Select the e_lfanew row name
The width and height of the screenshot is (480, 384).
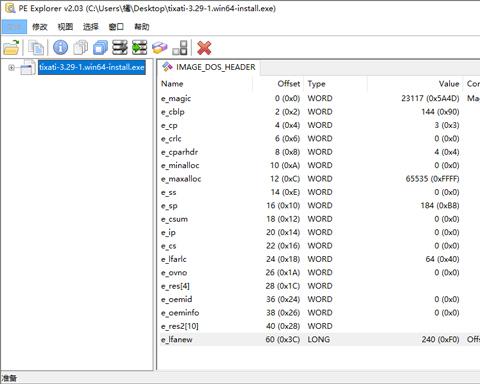pos(177,340)
